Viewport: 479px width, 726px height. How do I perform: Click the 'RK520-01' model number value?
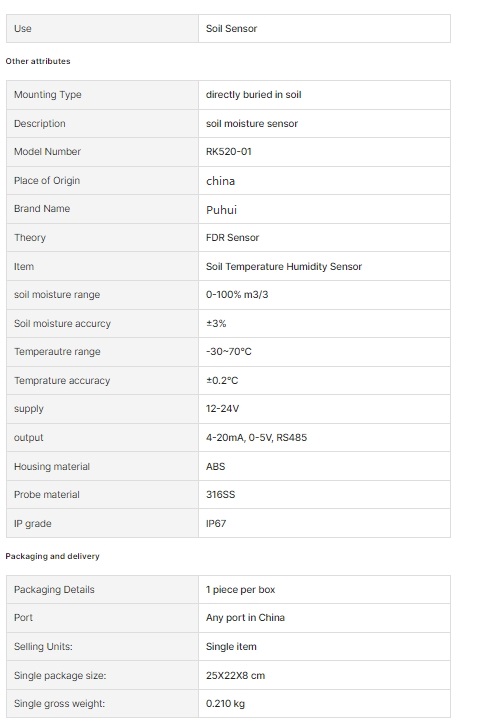[x=229, y=152]
